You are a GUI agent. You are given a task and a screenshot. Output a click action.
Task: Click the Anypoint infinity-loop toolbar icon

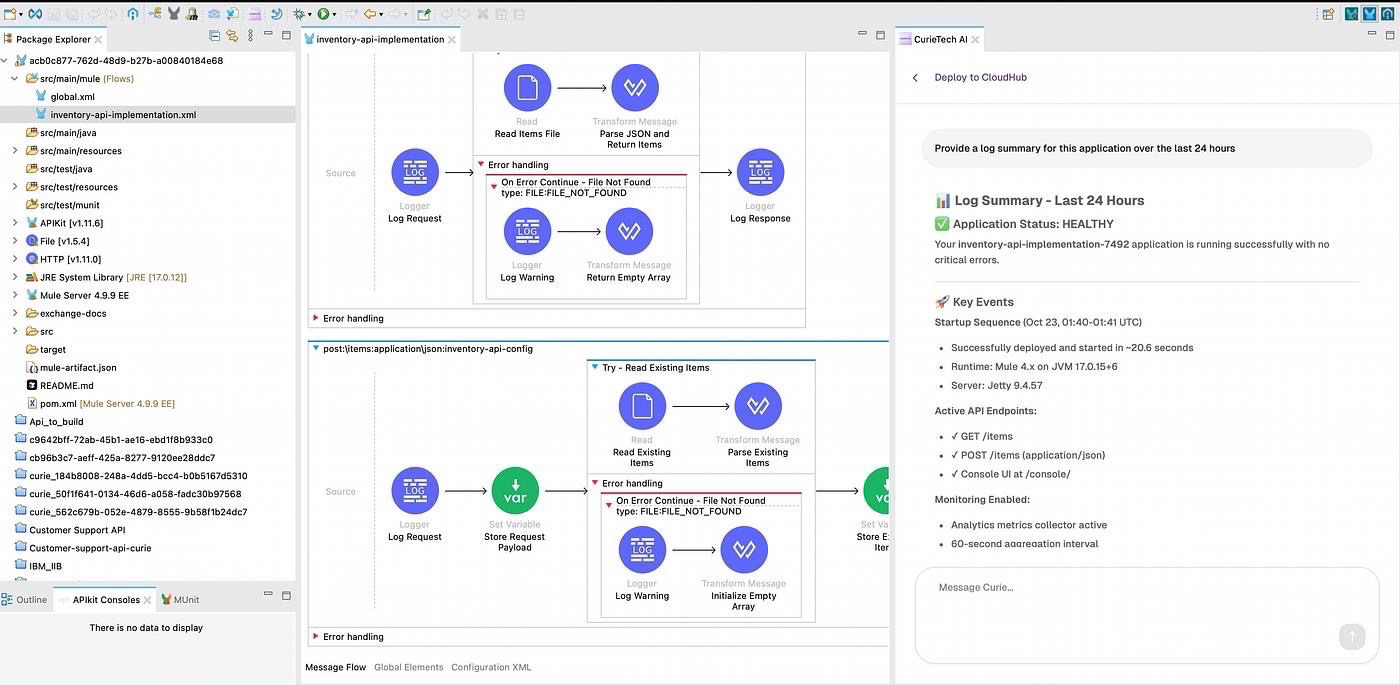click(35, 14)
